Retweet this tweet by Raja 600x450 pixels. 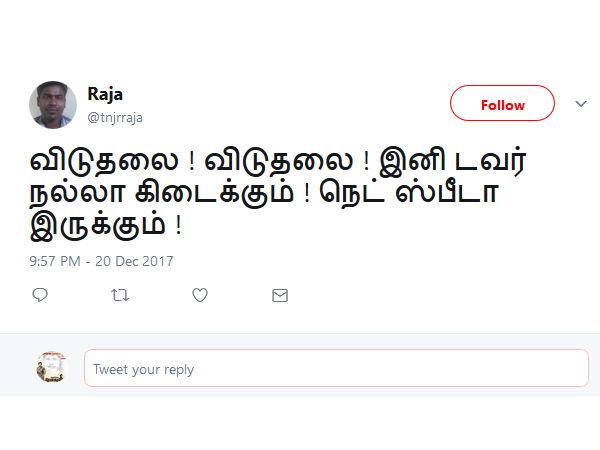pyautogui.click(x=120, y=295)
